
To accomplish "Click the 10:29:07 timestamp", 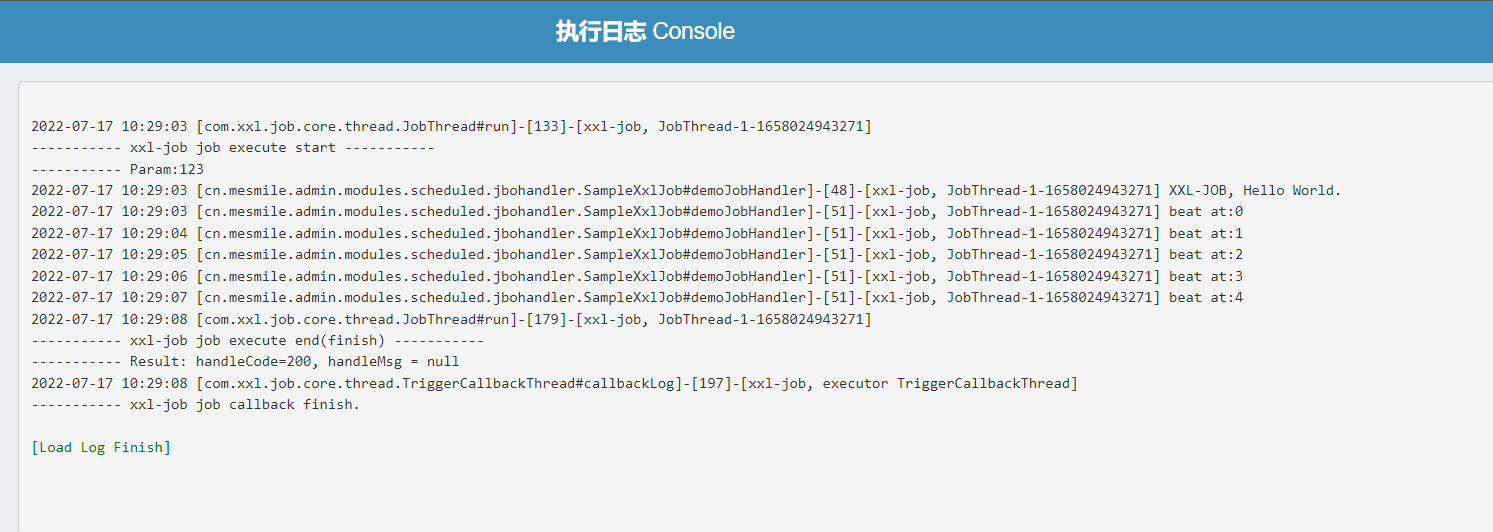I will point(155,297).
